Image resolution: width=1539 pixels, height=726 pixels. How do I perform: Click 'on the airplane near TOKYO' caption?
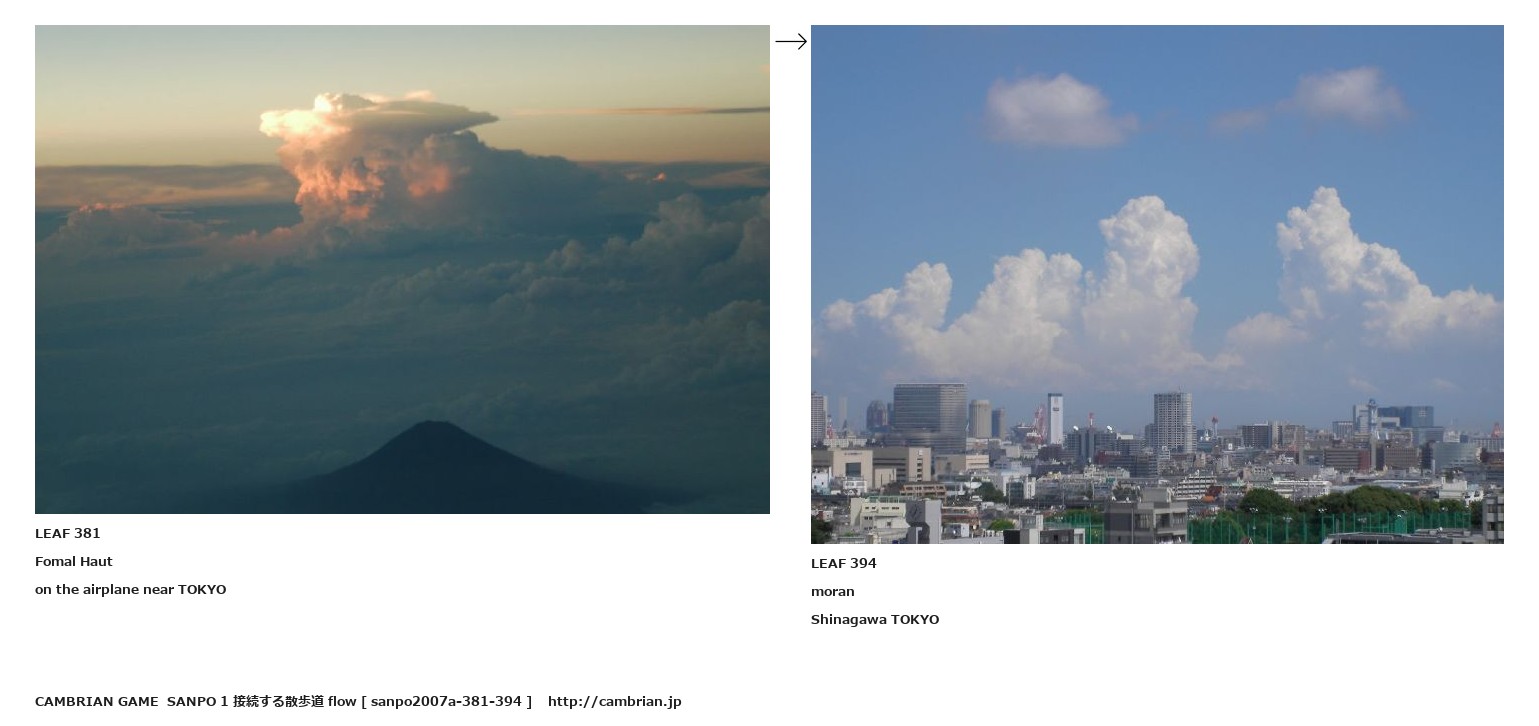pyautogui.click(x=131, y=589)
